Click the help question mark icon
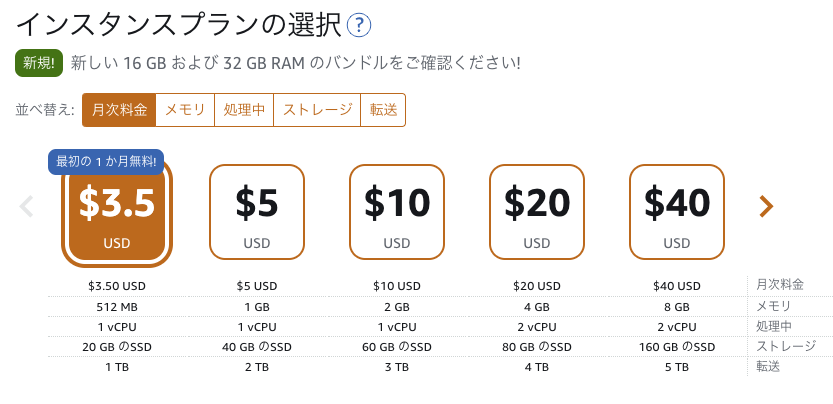The image size is (833, 404). click(x=360, y=24)
